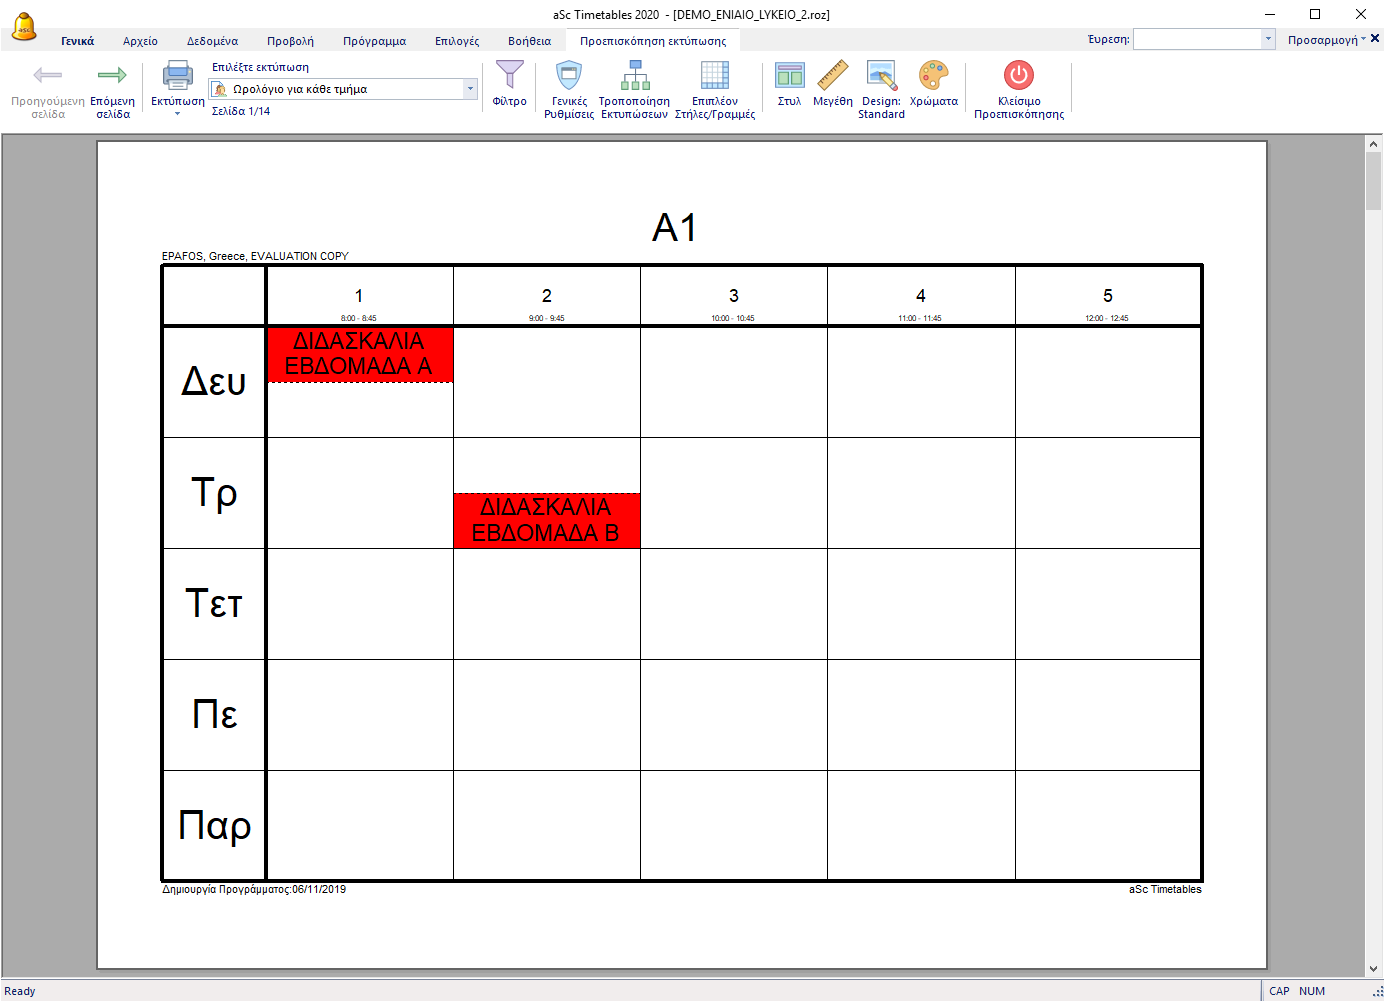1385x1002 pixels.
Task: Open the Colors palette icon
Action: pos(933,76)
